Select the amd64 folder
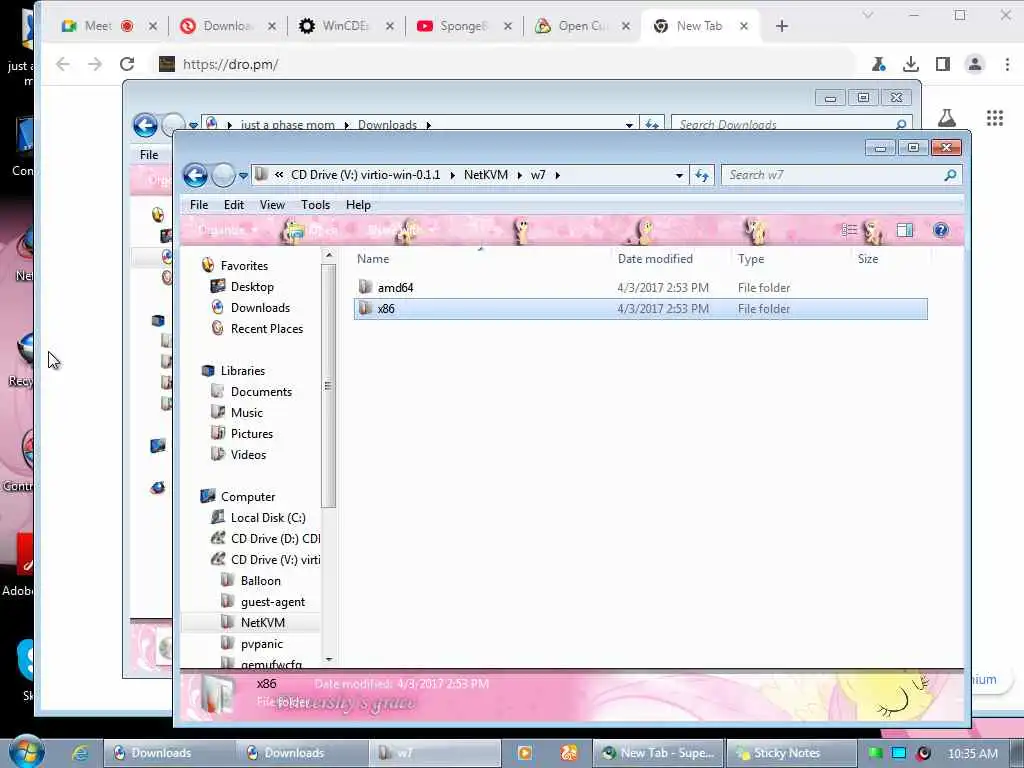 394,288
